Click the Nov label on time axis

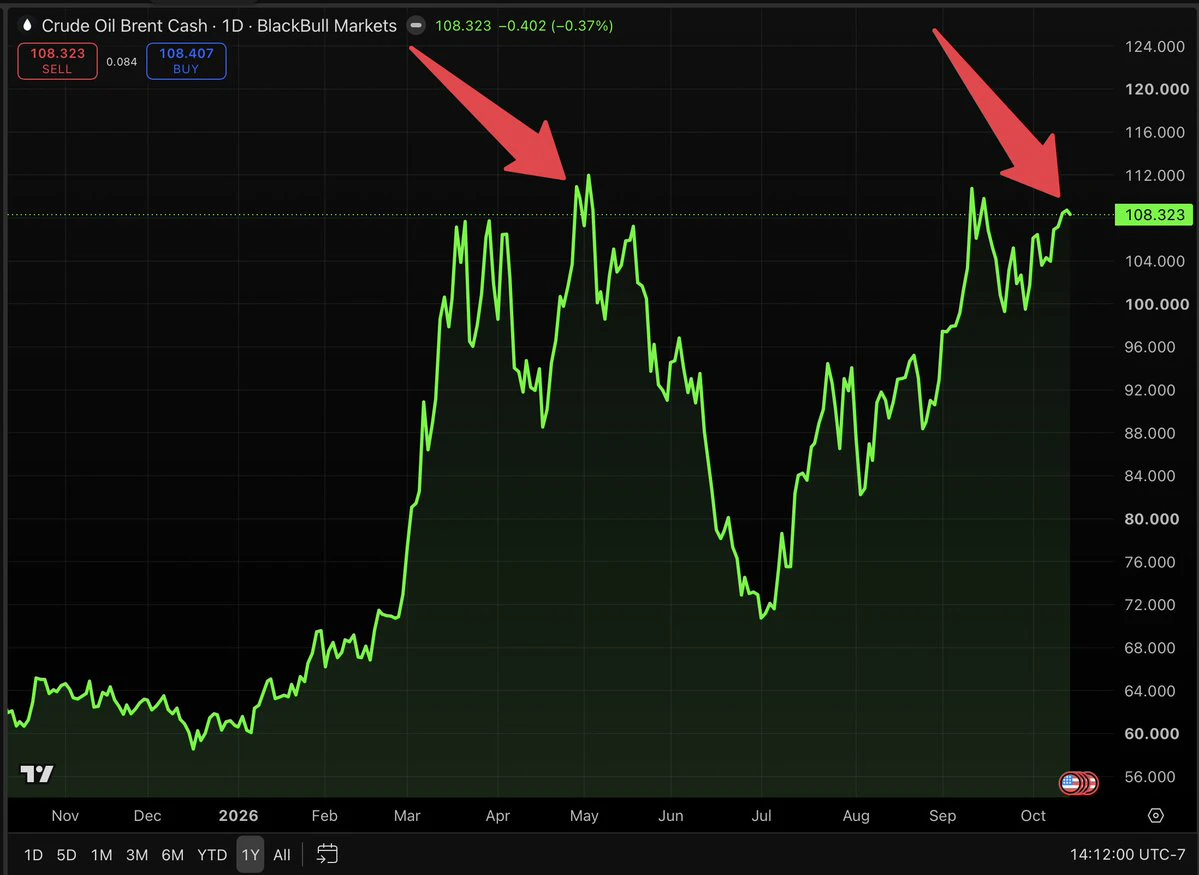pos(65,815)
